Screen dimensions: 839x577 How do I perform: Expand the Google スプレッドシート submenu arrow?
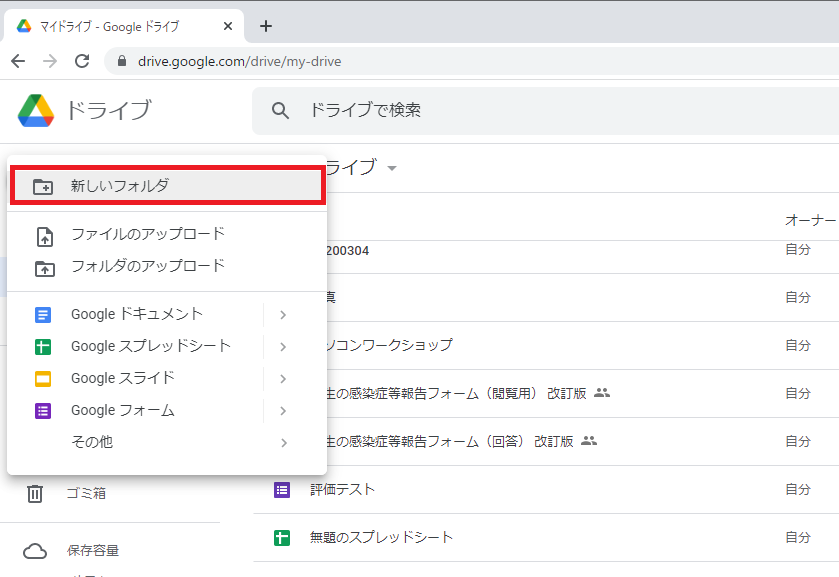(283, 347)
